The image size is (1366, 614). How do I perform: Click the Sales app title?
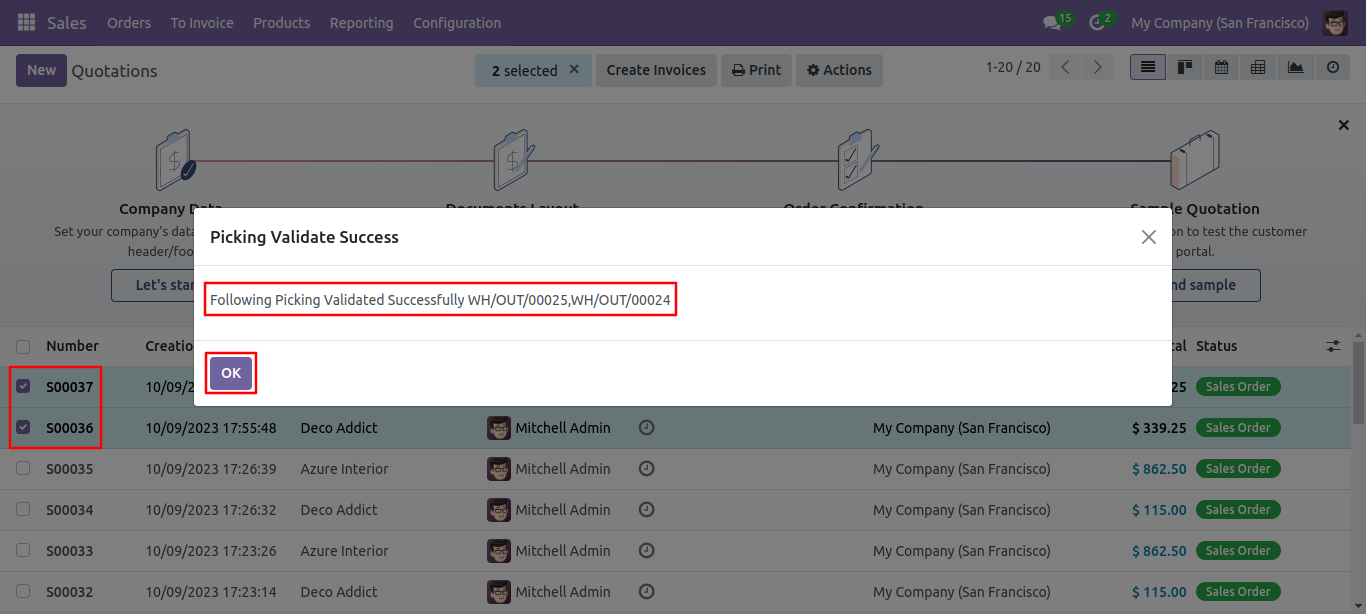pyautogui.click(x=67, y=22)
